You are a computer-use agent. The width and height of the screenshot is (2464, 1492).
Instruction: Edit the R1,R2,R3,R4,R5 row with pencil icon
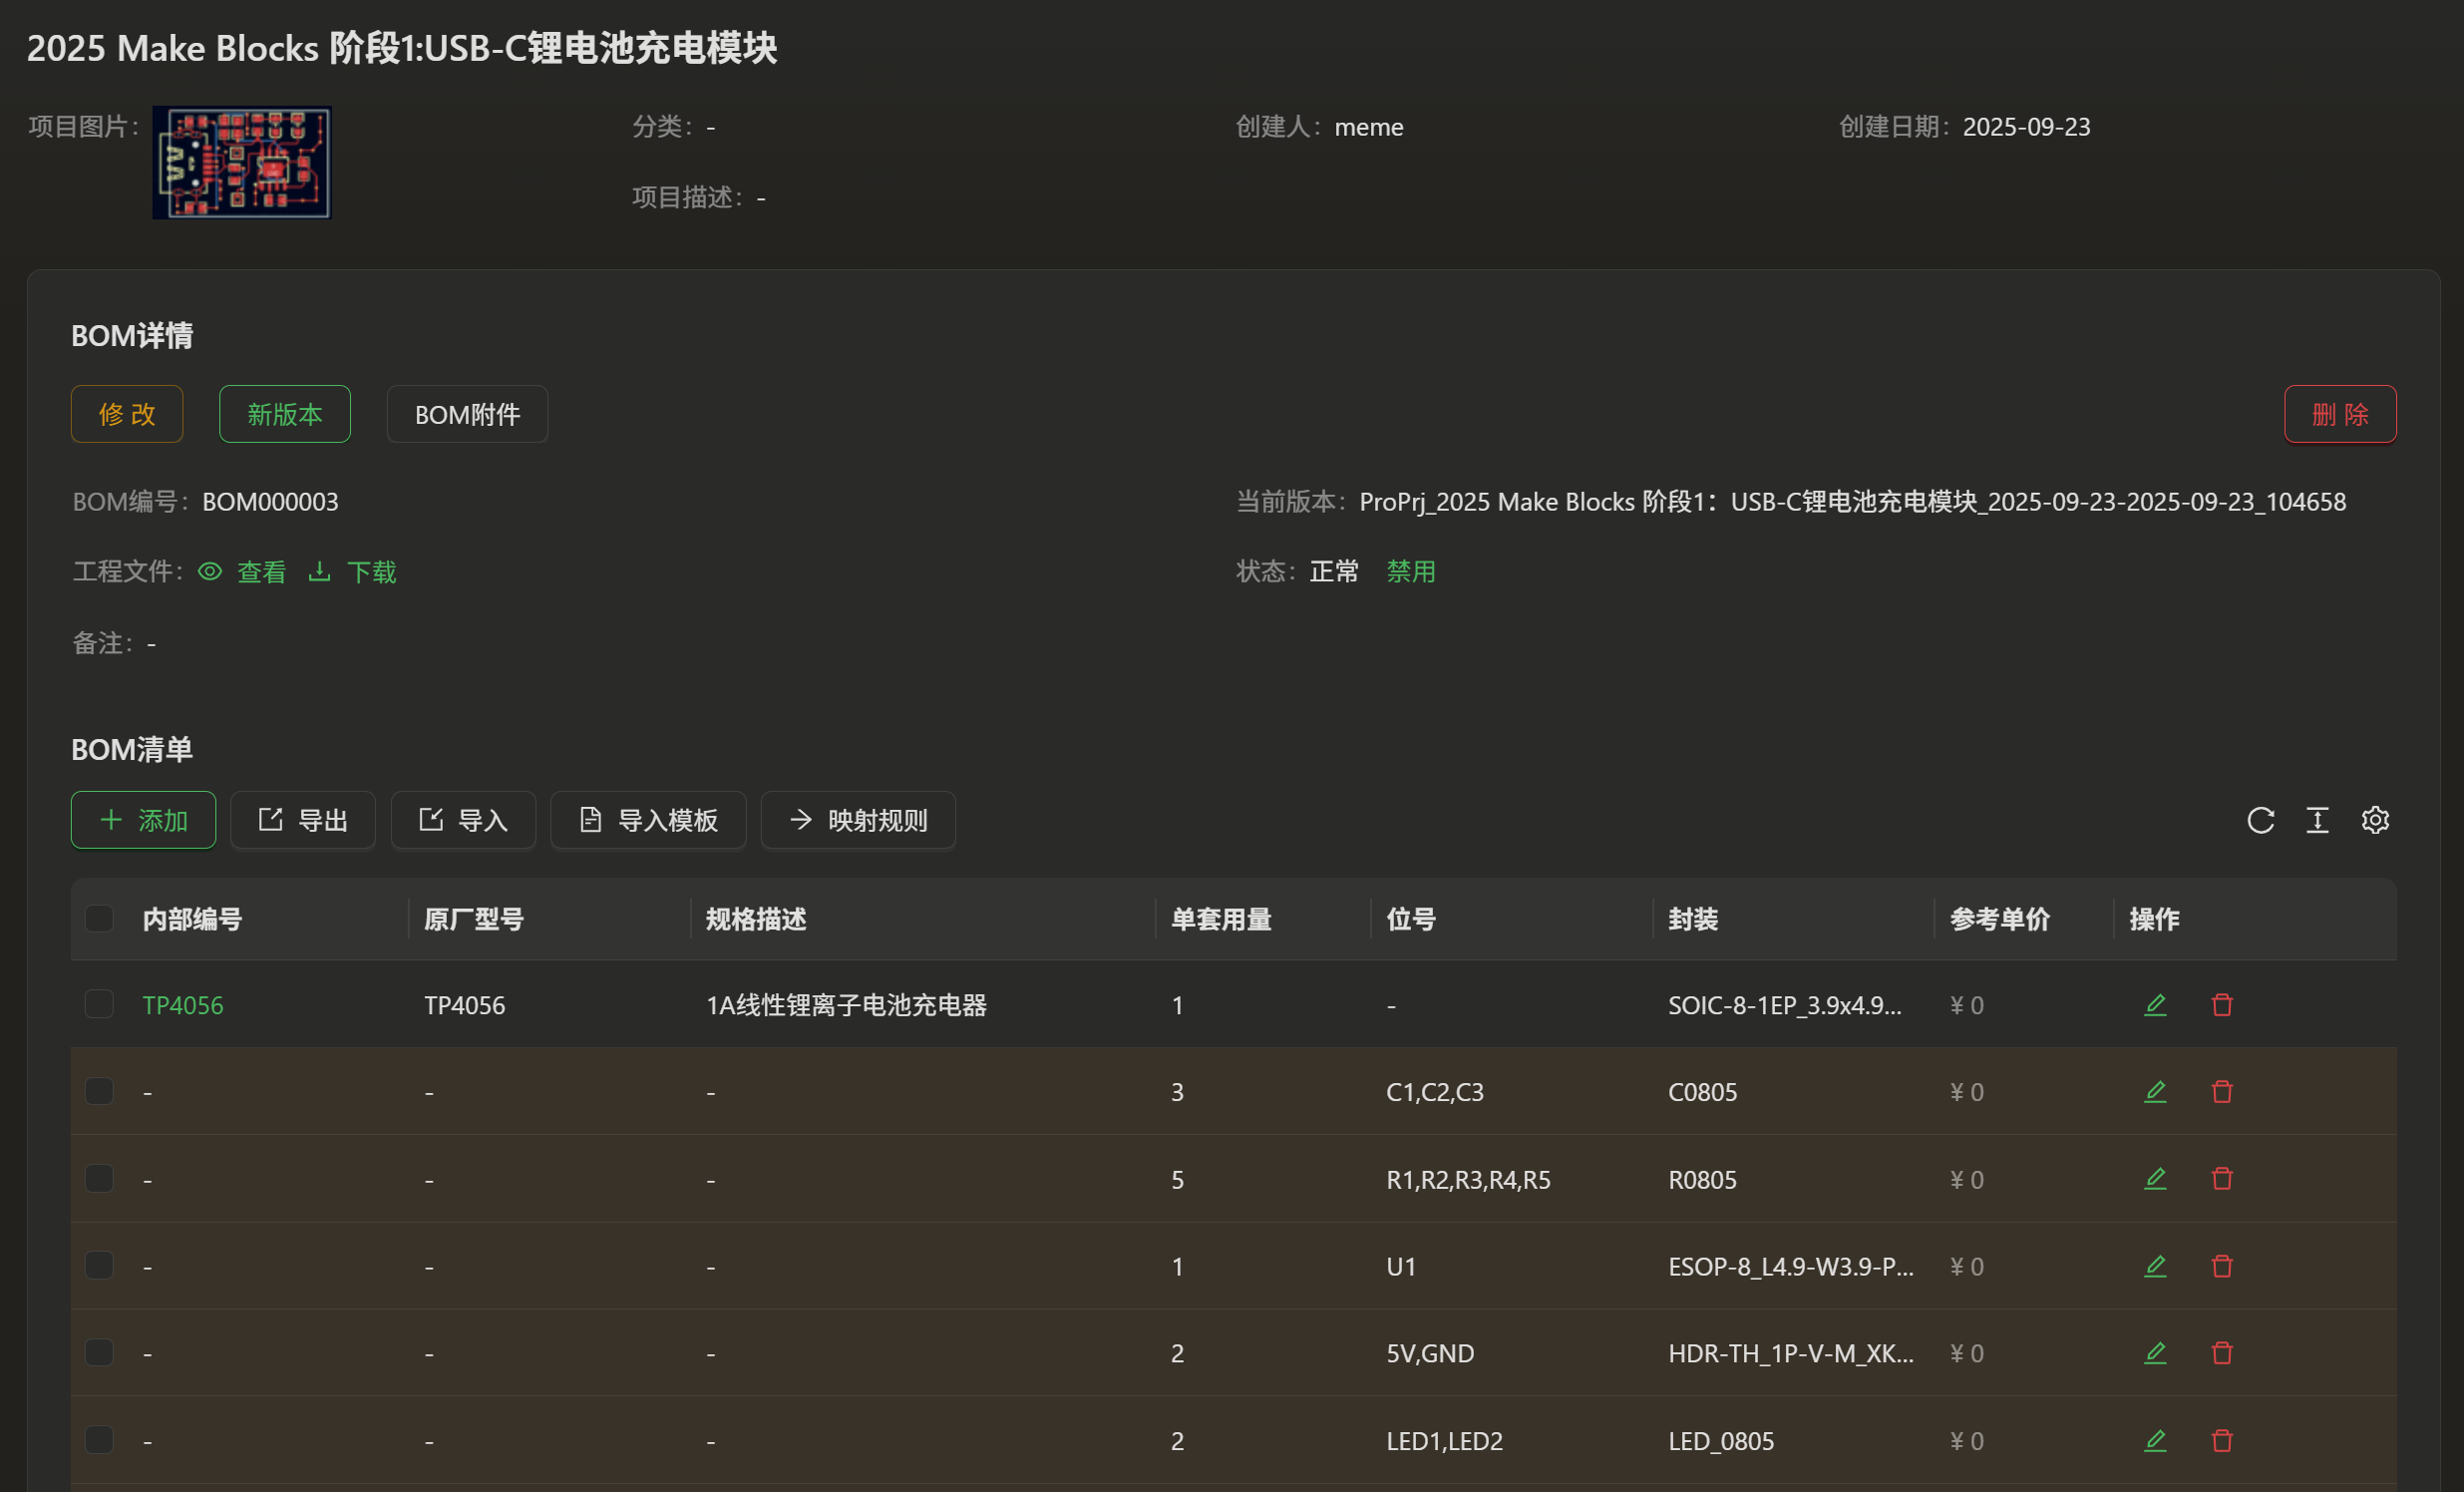coord(2155,1179)
